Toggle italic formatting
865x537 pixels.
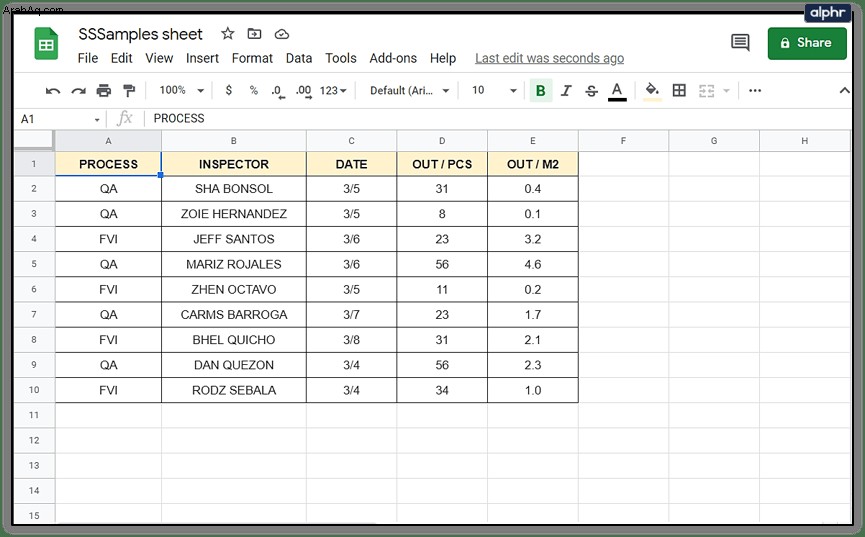[x=566, y=91]
